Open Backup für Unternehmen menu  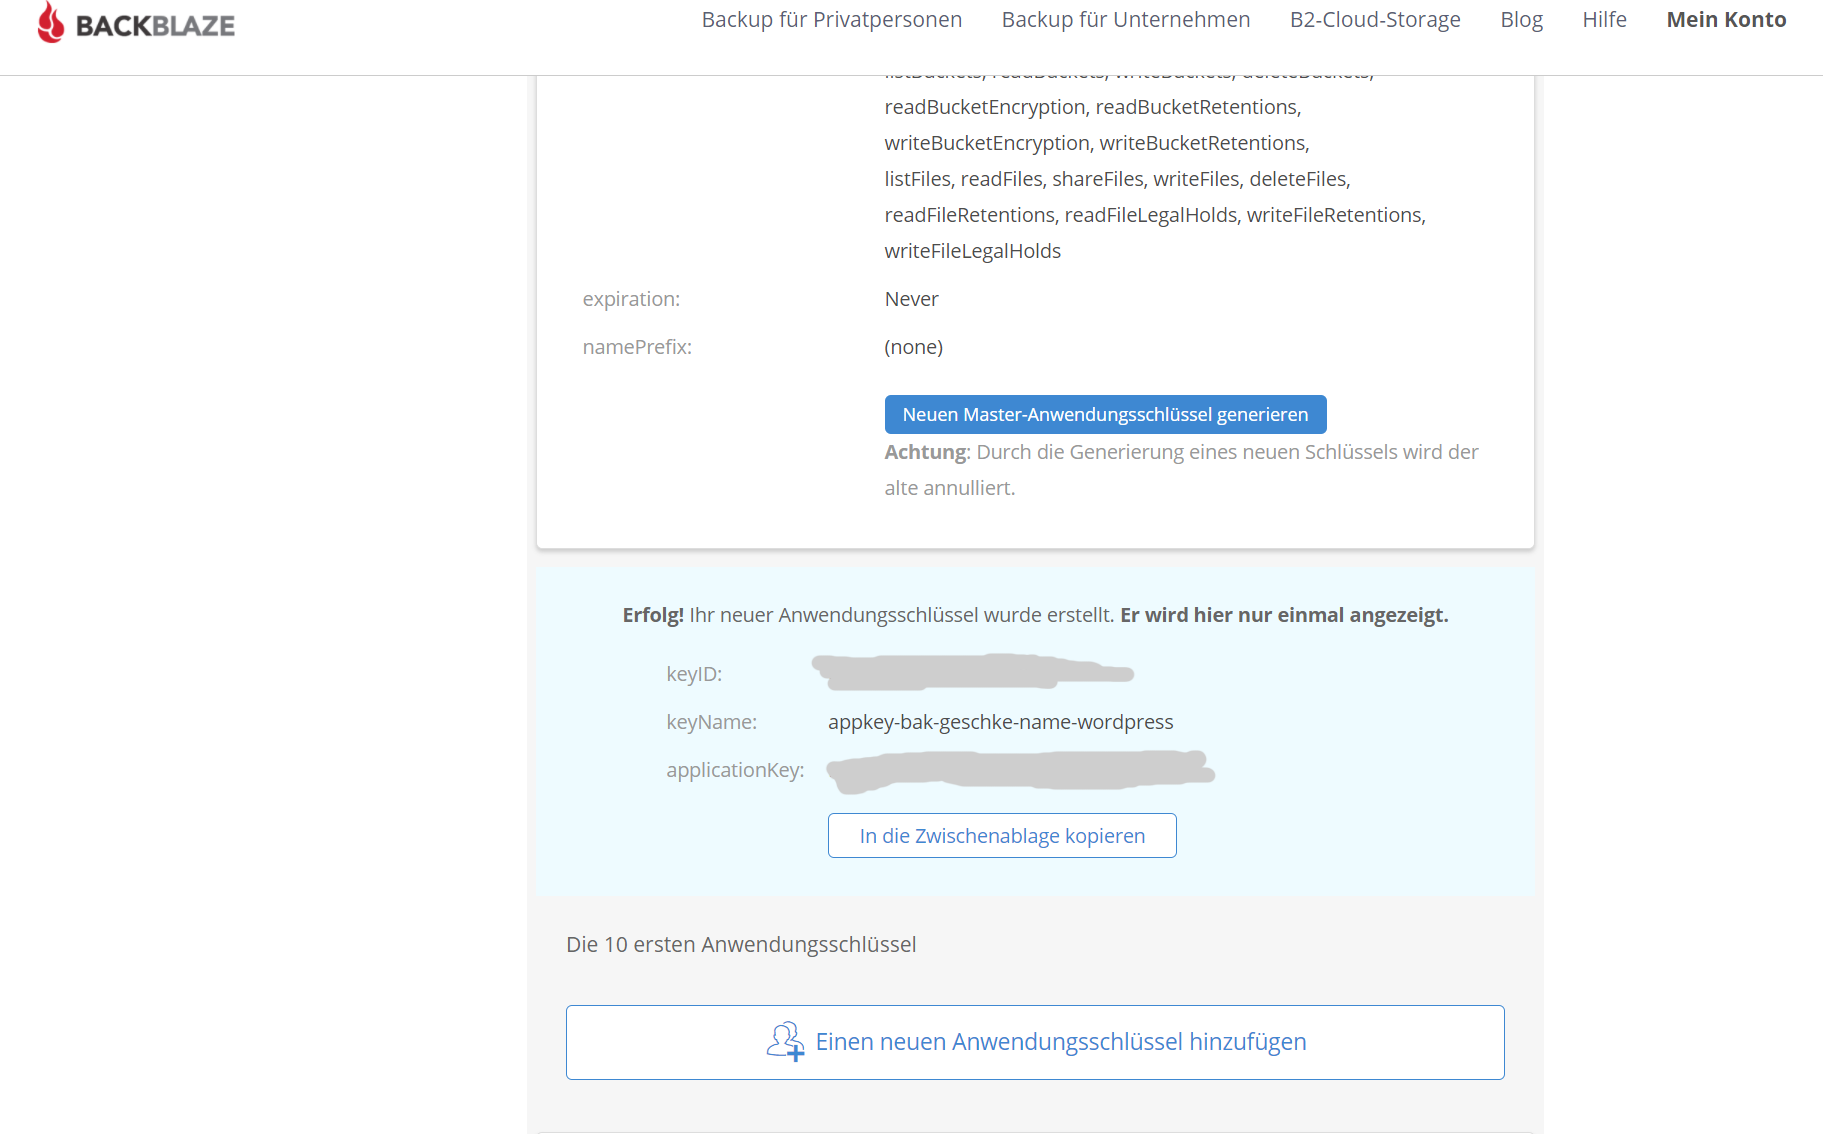(1126, 20)
